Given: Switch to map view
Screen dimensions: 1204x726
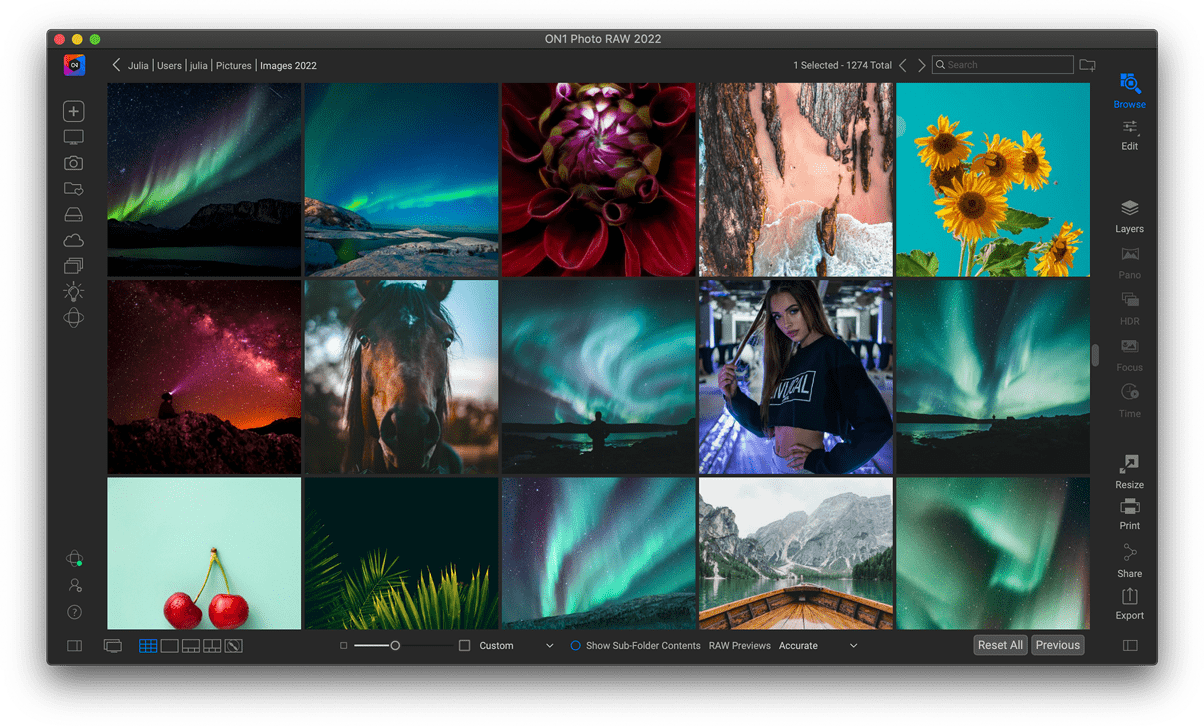Looking at the screenshot, I should pyautogui.click(x=234, y=646).
